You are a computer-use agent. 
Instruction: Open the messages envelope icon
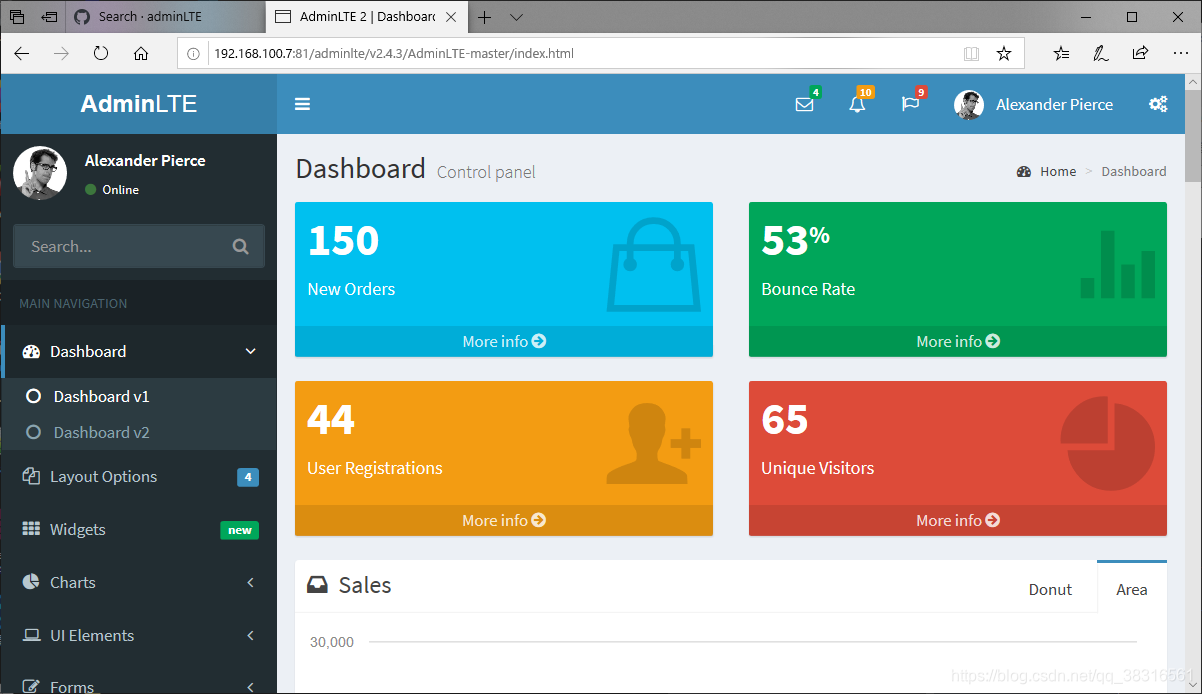(x=804, y=104)
